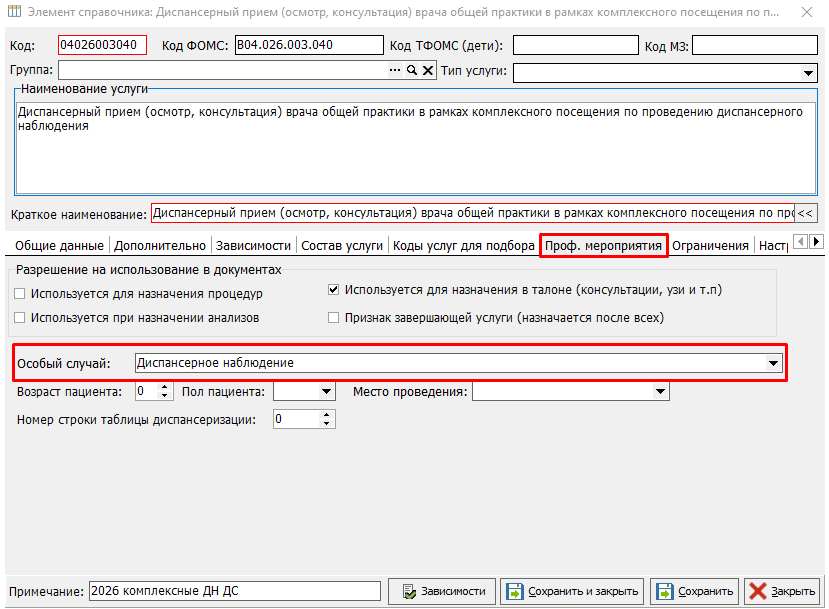Viewport: 829px width, 609px height.
Task: Click the Наименование услуги text area
Action: tap(416, 148)
